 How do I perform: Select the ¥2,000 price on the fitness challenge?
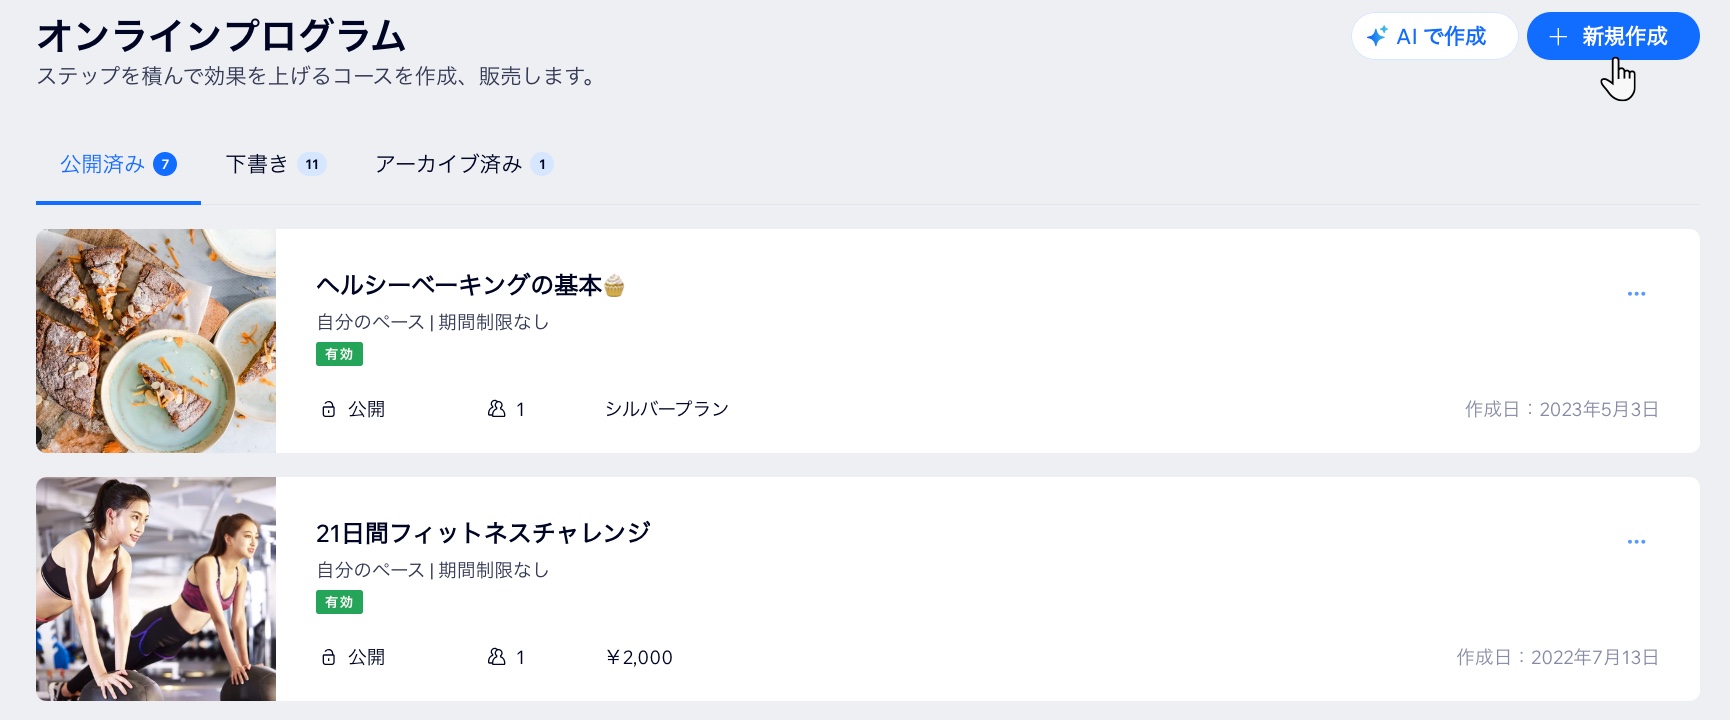pos(639,657)
